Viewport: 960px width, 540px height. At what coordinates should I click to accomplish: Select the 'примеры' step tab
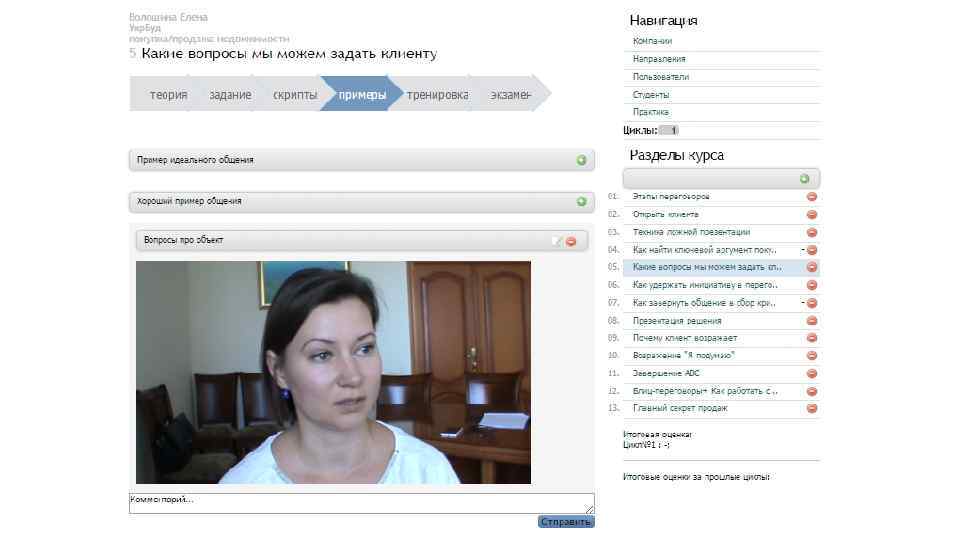(362, 94)
